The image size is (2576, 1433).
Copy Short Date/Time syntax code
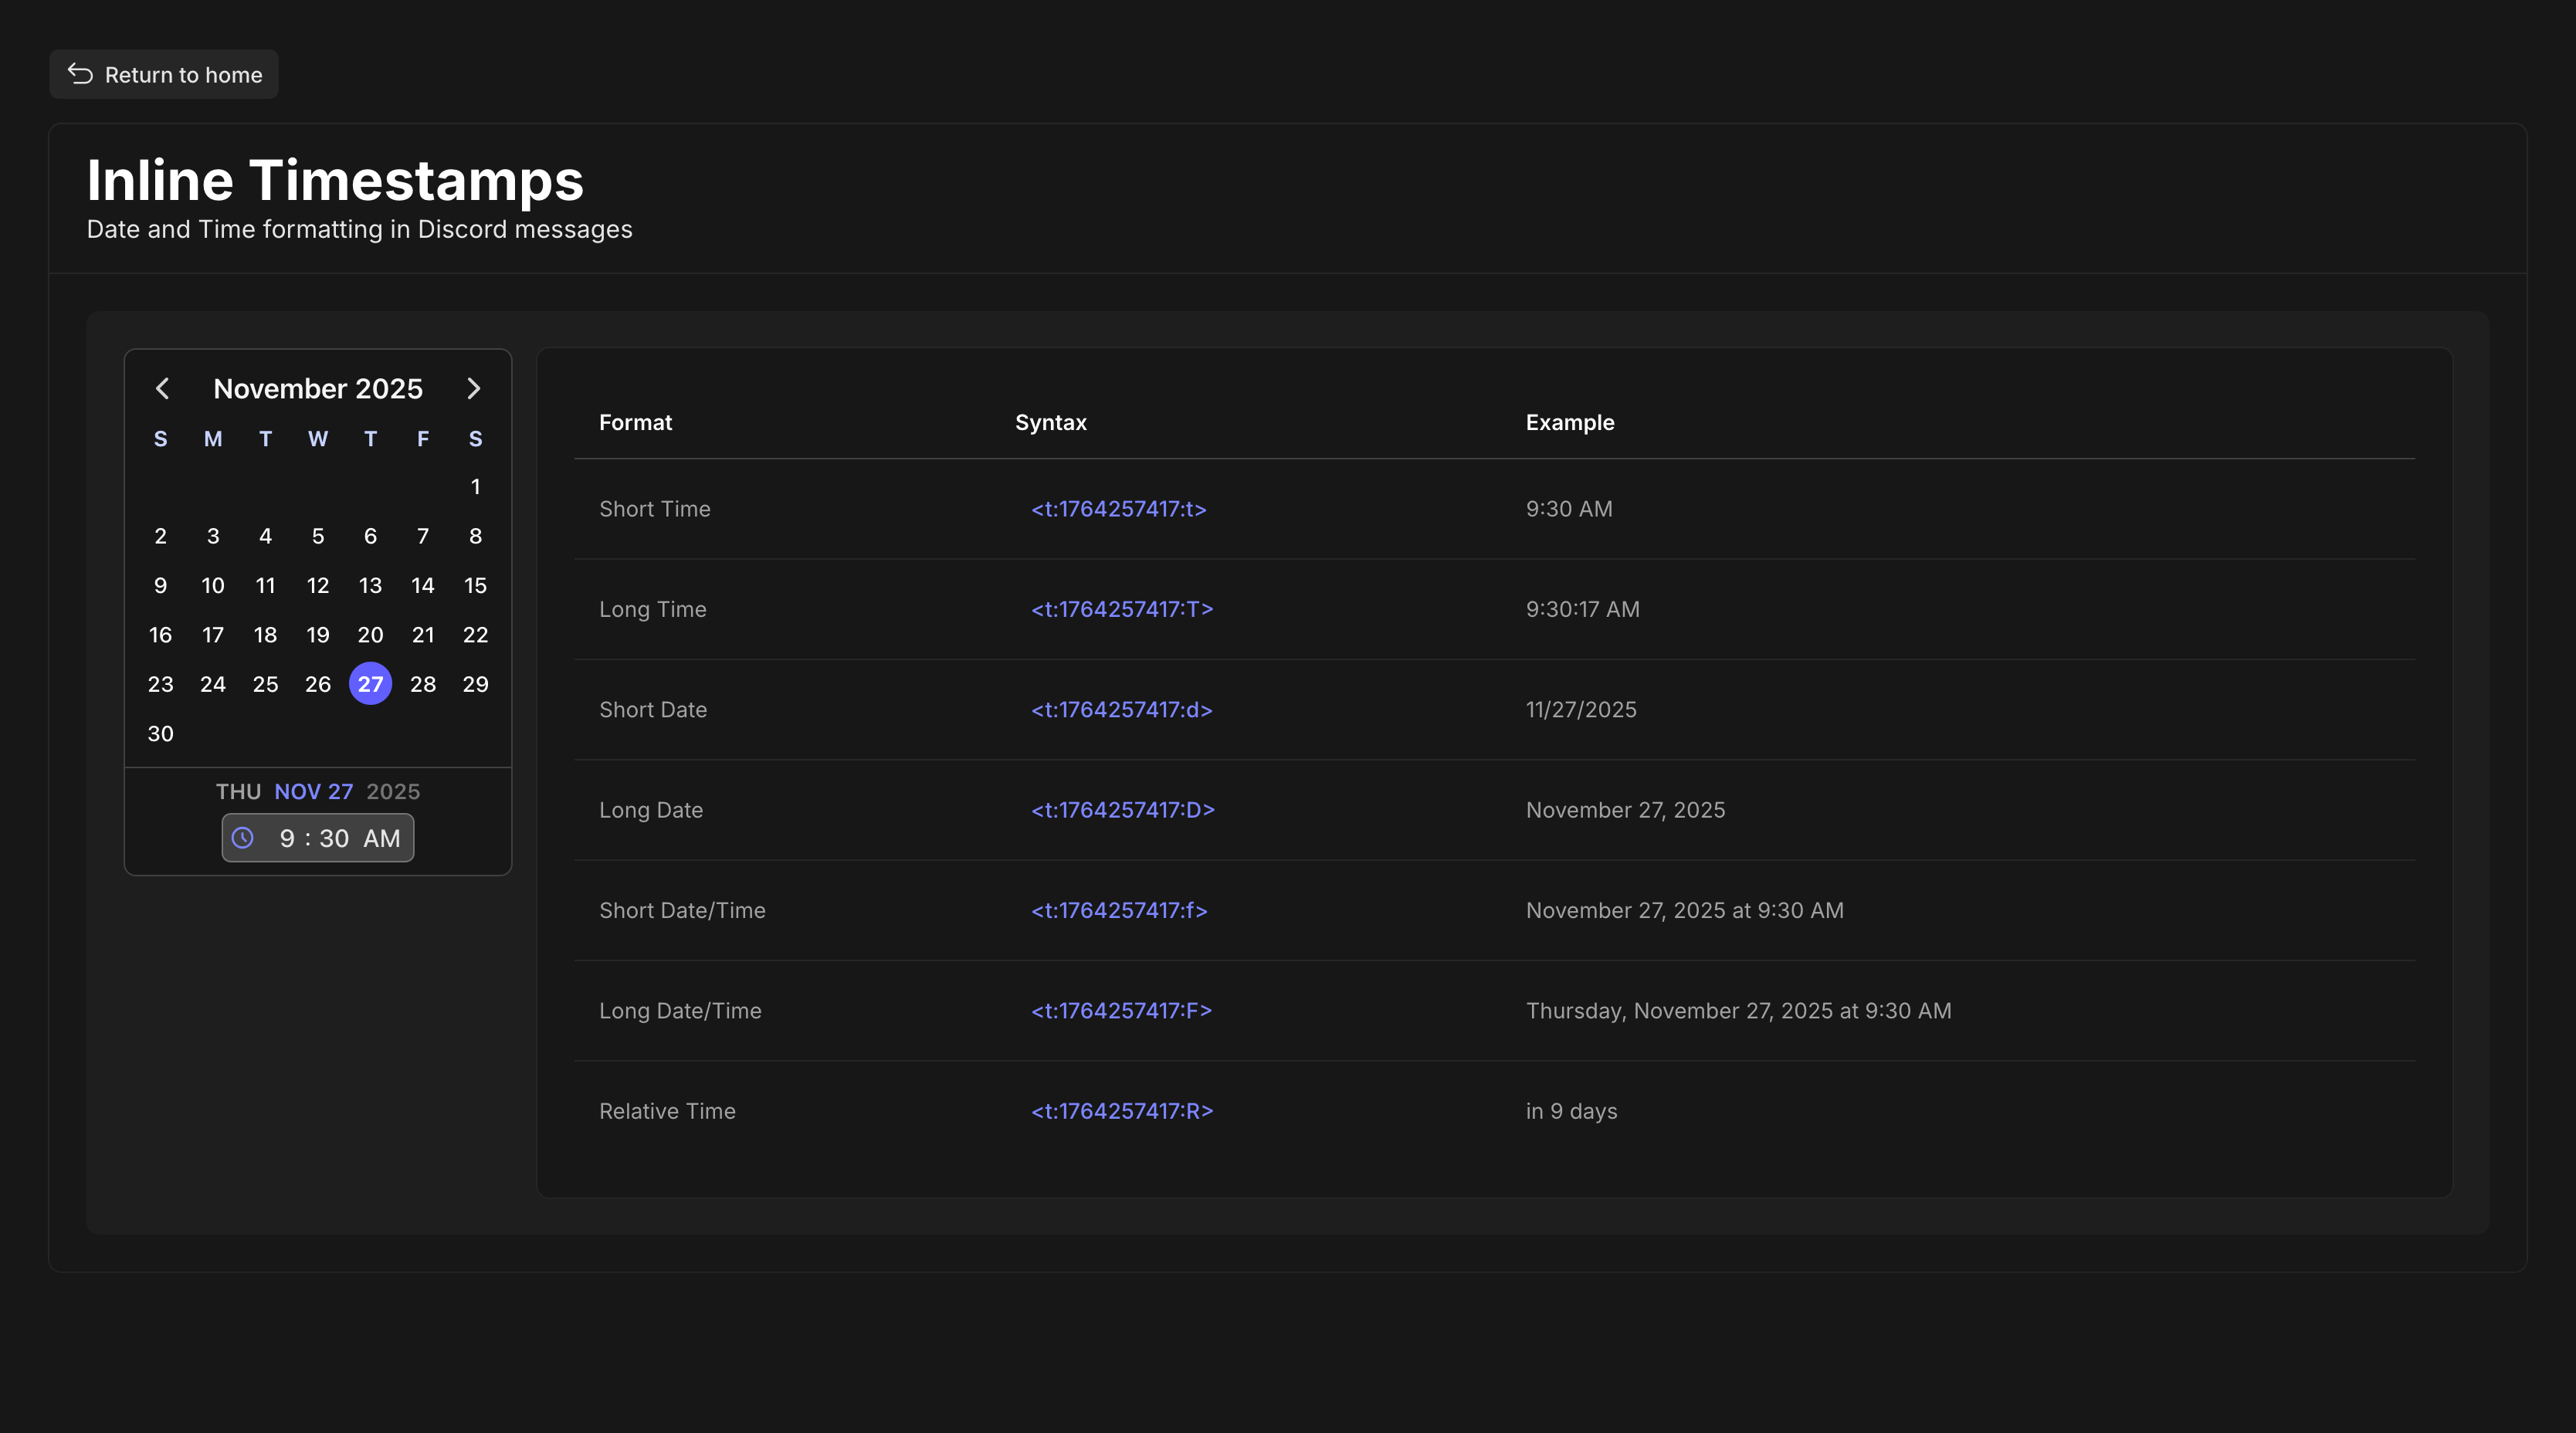click(1118, 910)
